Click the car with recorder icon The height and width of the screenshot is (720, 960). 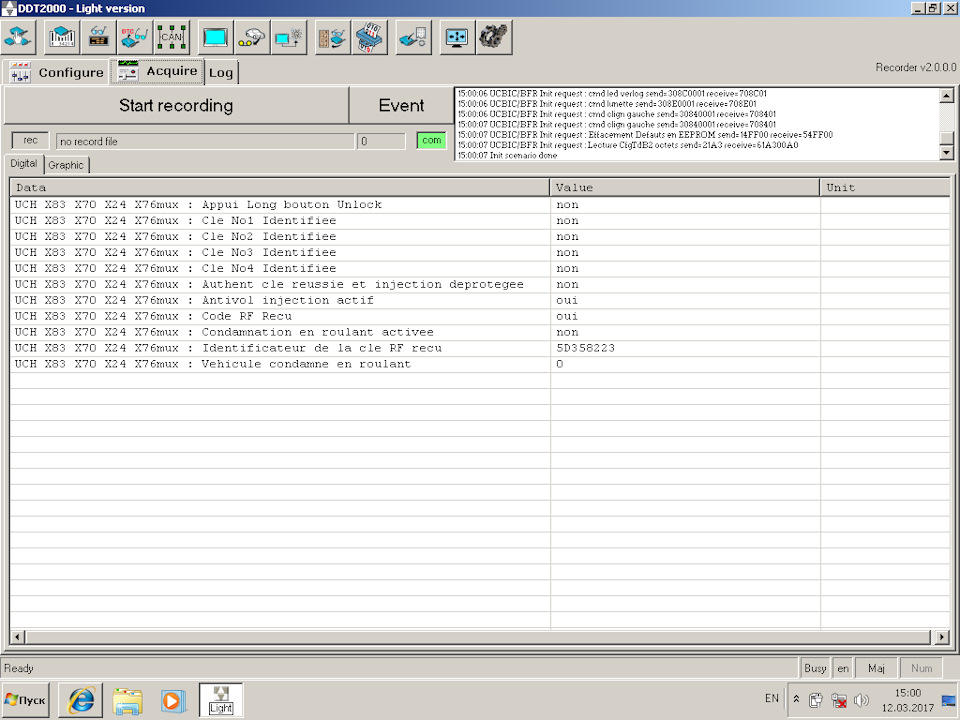click(252, 38)
